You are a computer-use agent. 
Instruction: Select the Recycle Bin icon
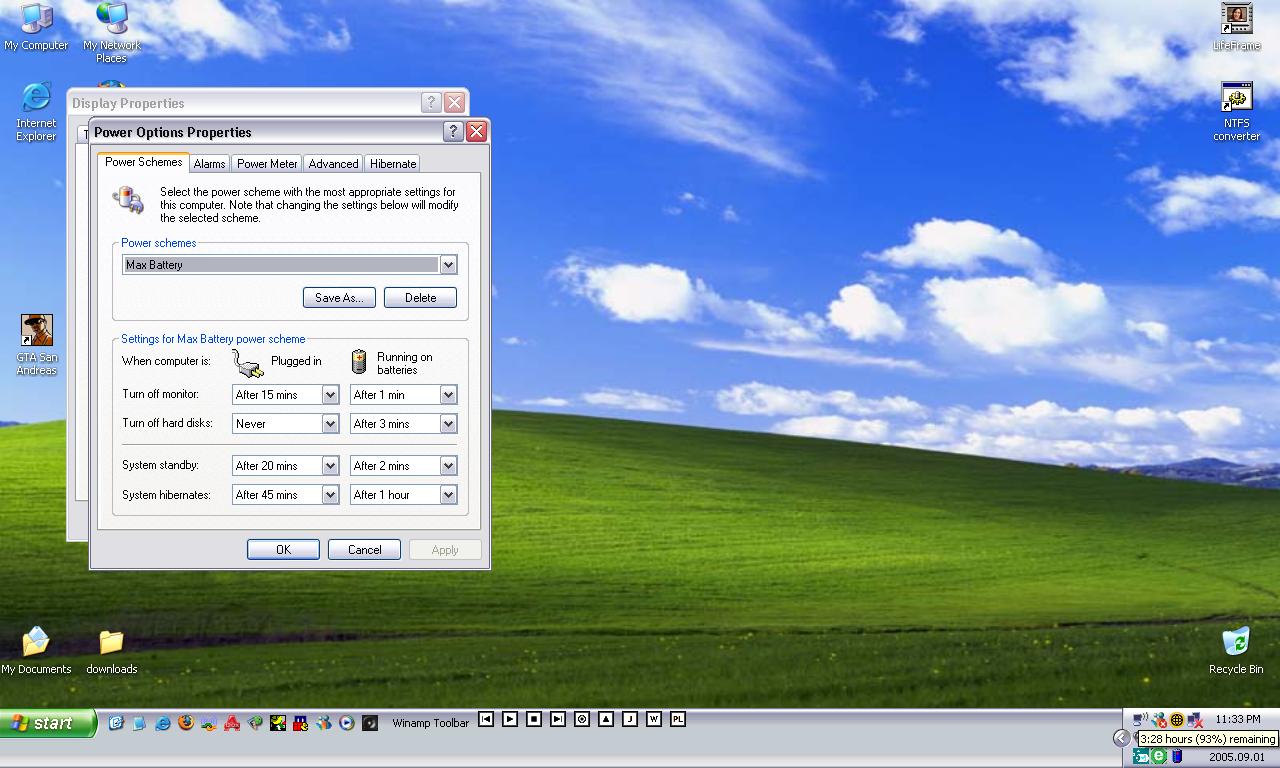(1236, 650)
